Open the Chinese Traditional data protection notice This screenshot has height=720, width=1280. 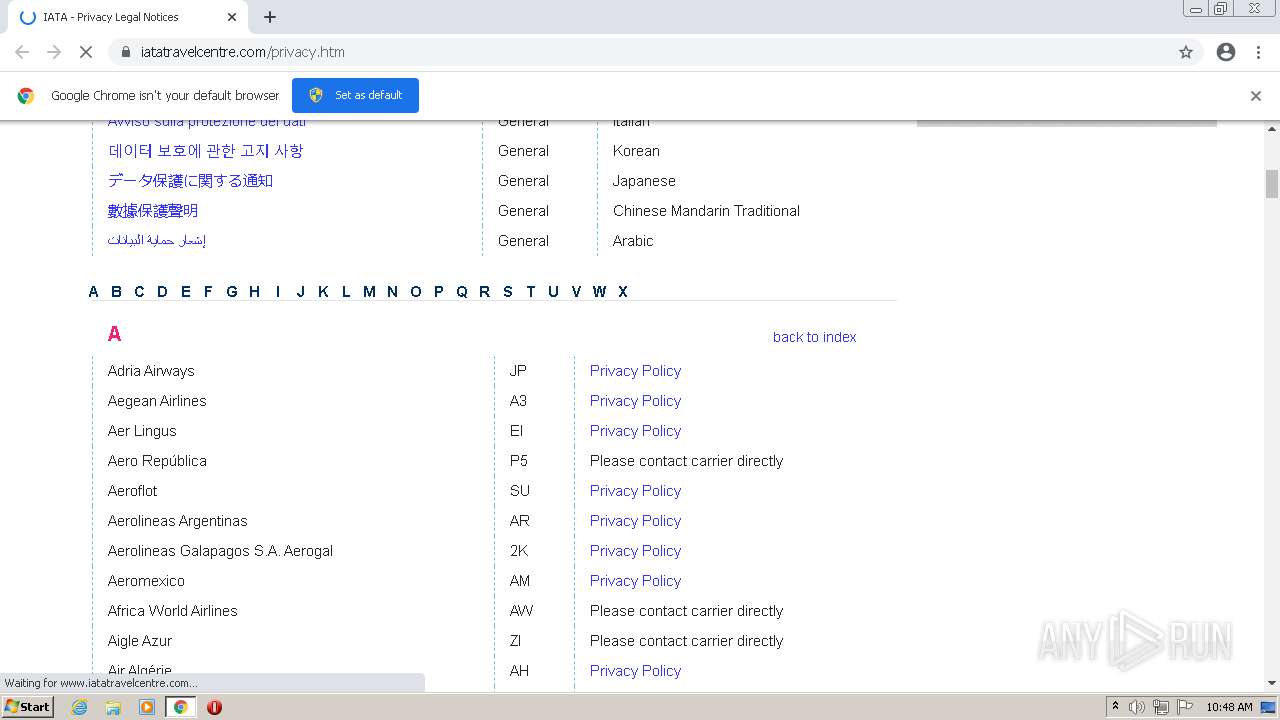pos(153,211)
